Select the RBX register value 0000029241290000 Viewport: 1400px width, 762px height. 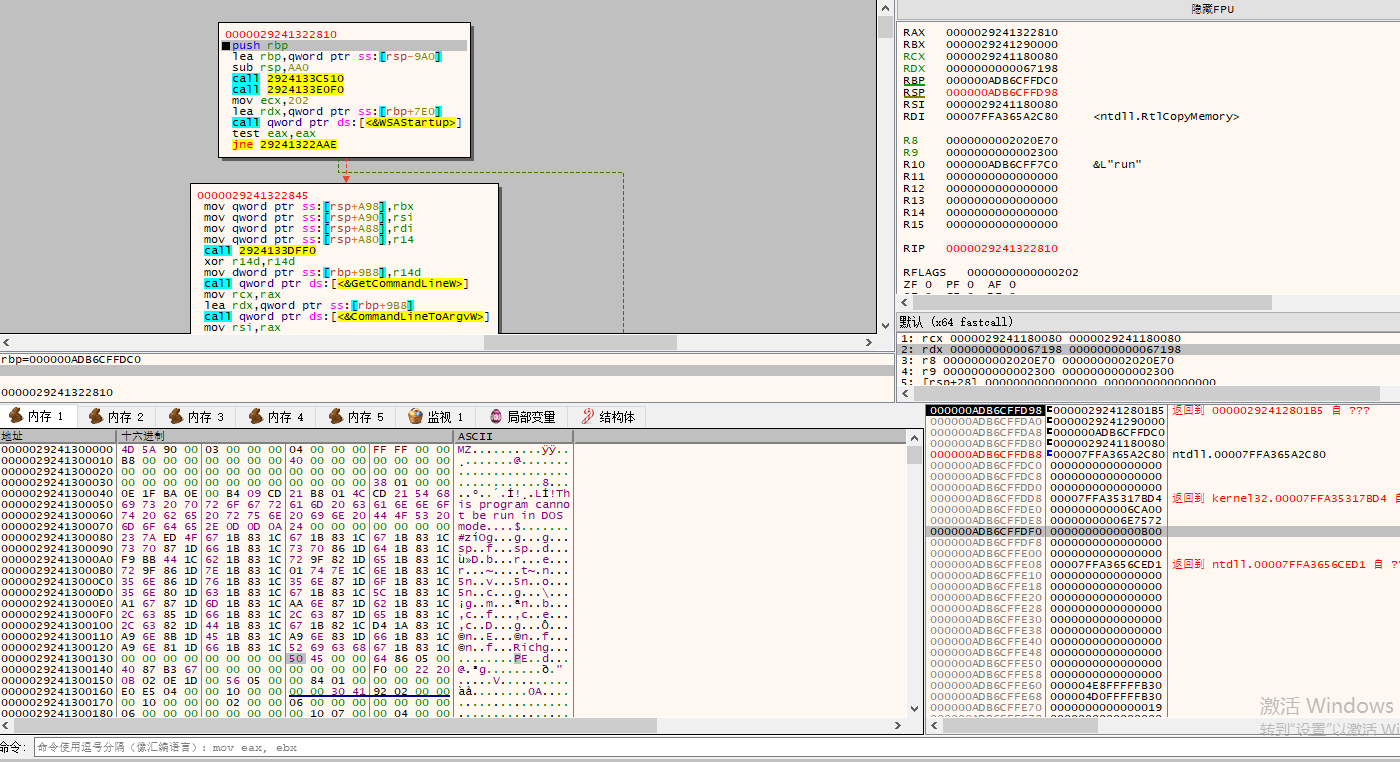[1002, 45]
